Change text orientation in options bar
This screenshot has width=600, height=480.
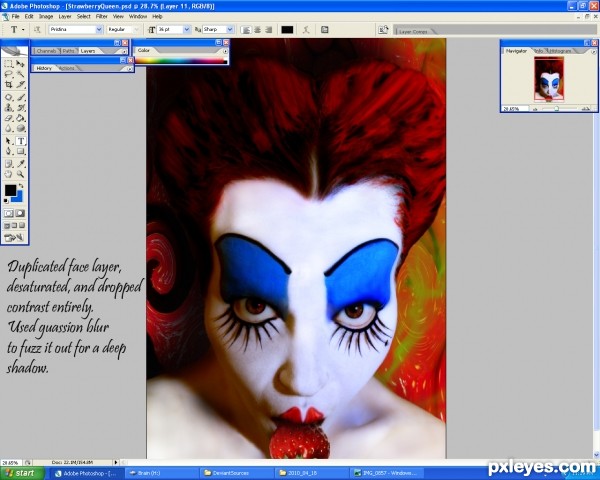click(37, 30)
